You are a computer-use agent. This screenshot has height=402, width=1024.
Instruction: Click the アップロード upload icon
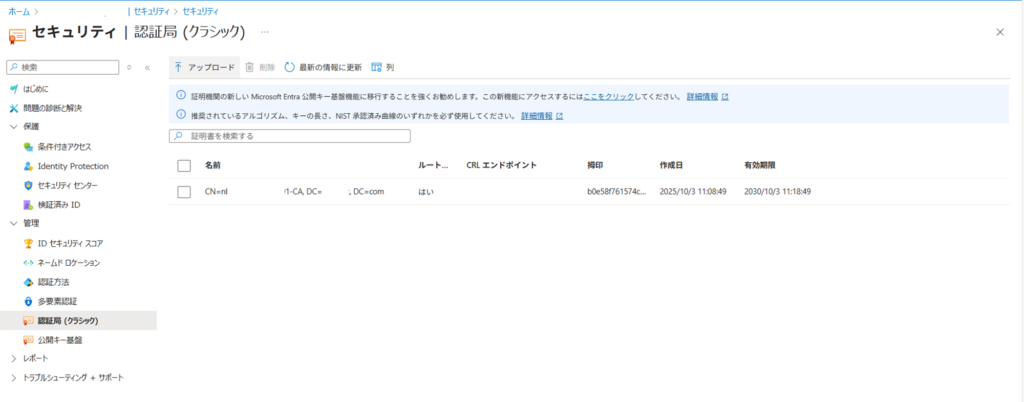tap(178, 68)
